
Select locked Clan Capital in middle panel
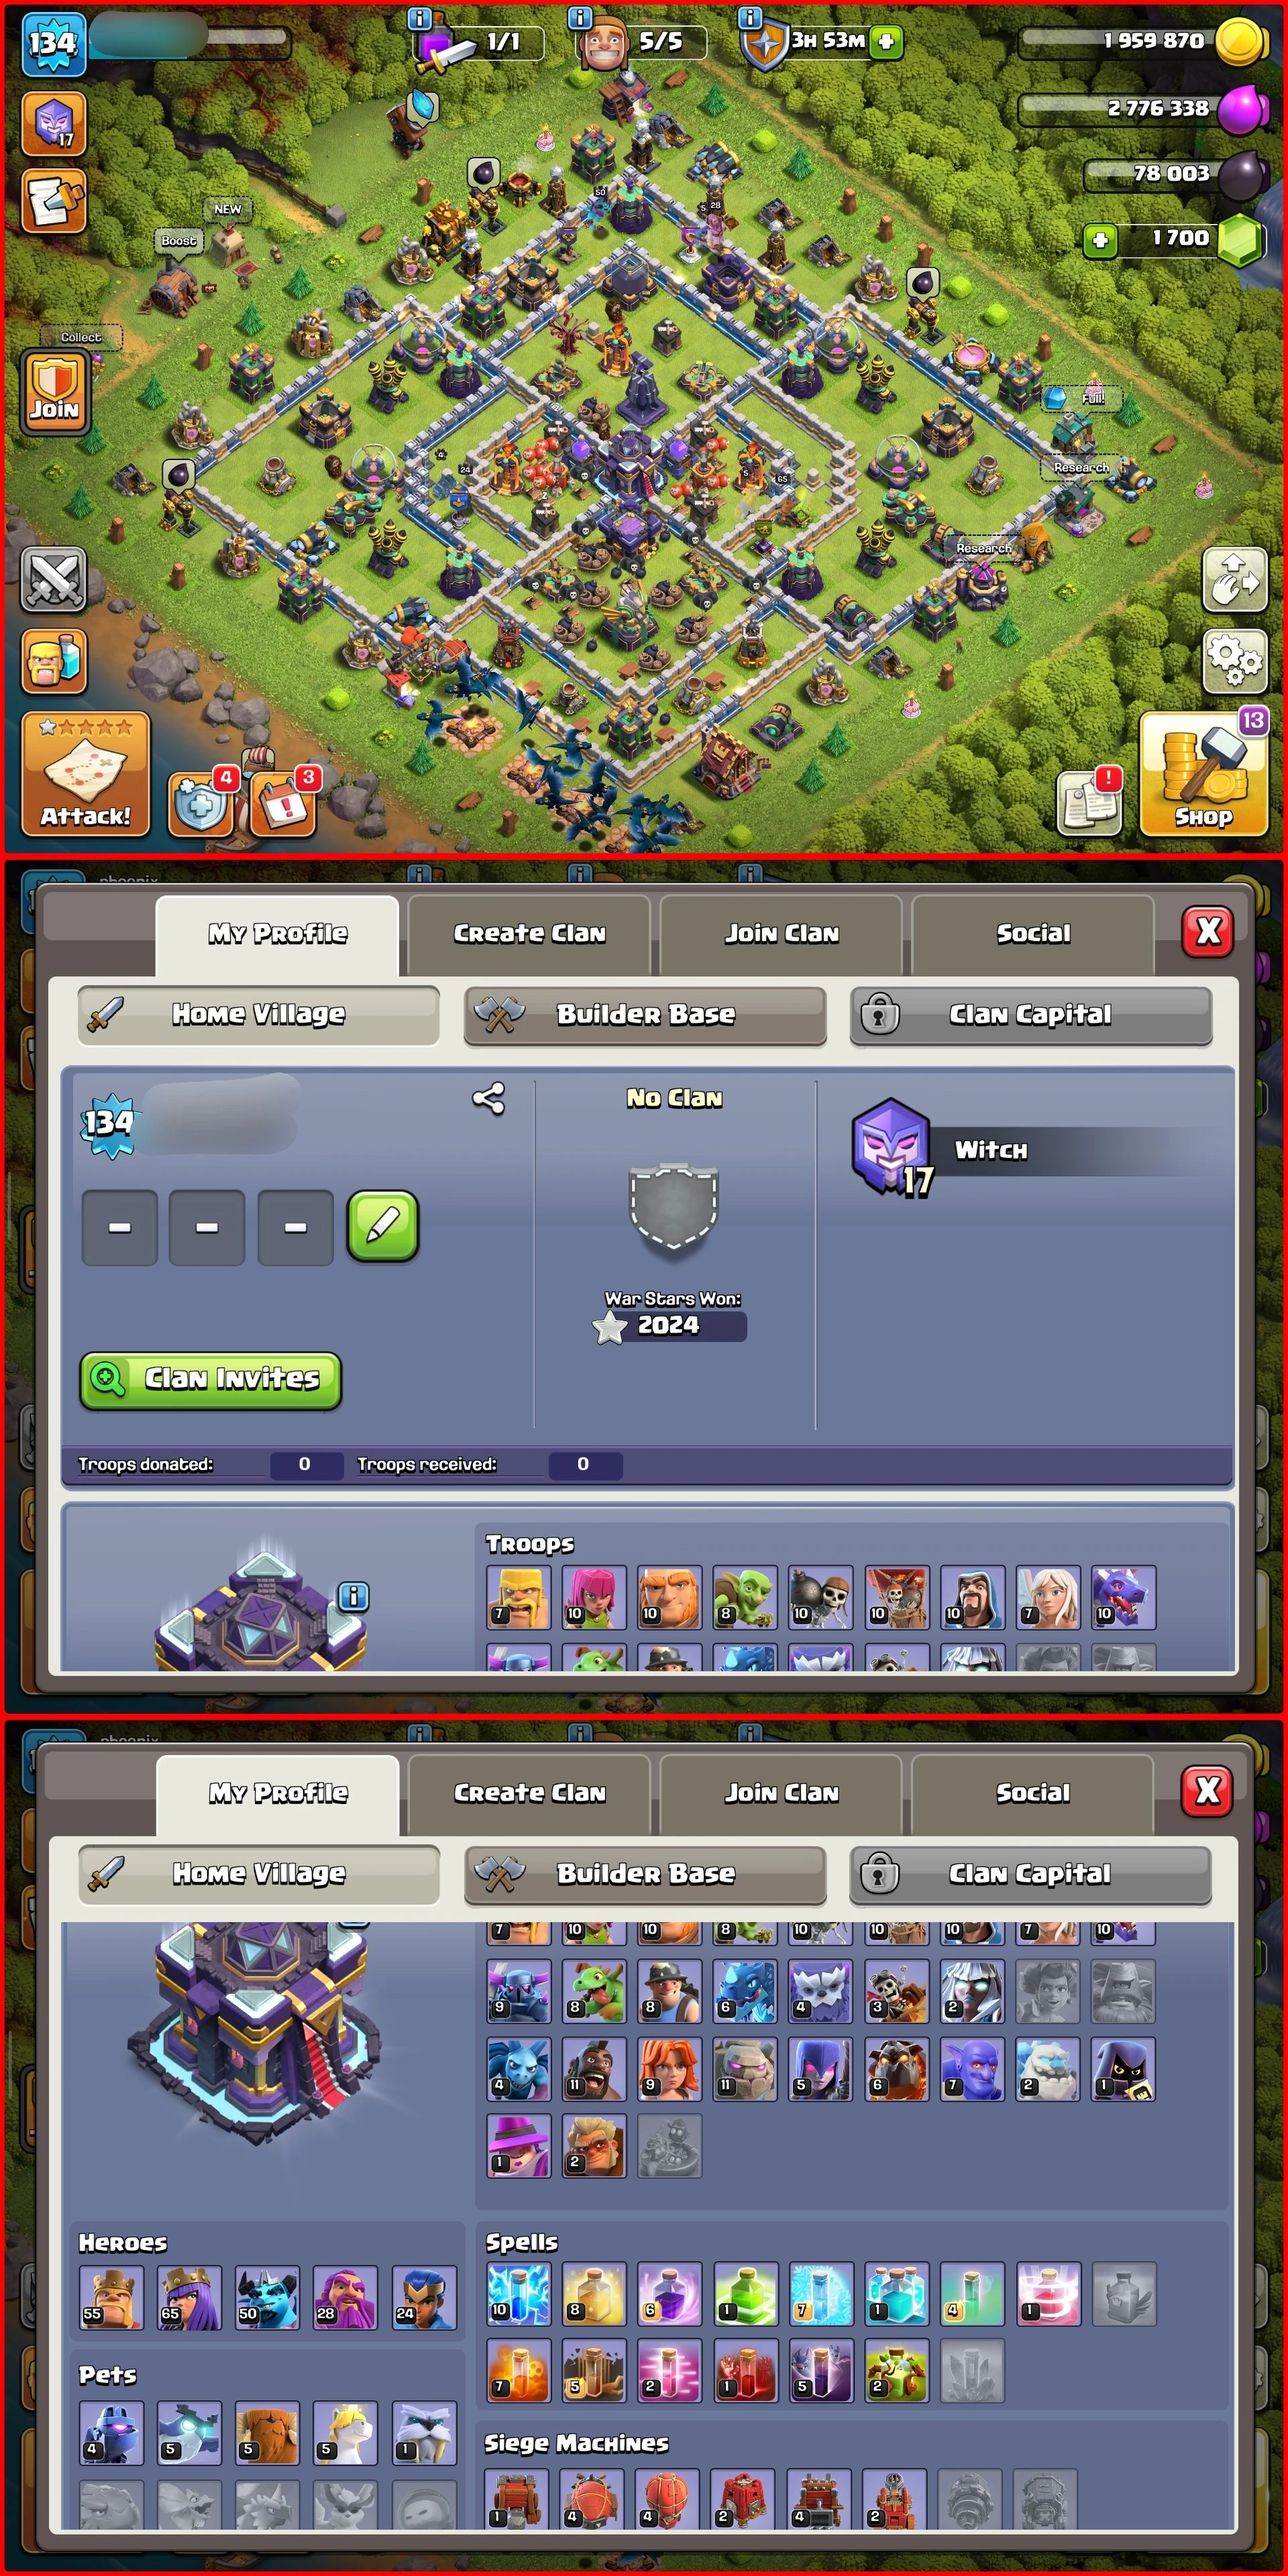click(1031, 1014)
